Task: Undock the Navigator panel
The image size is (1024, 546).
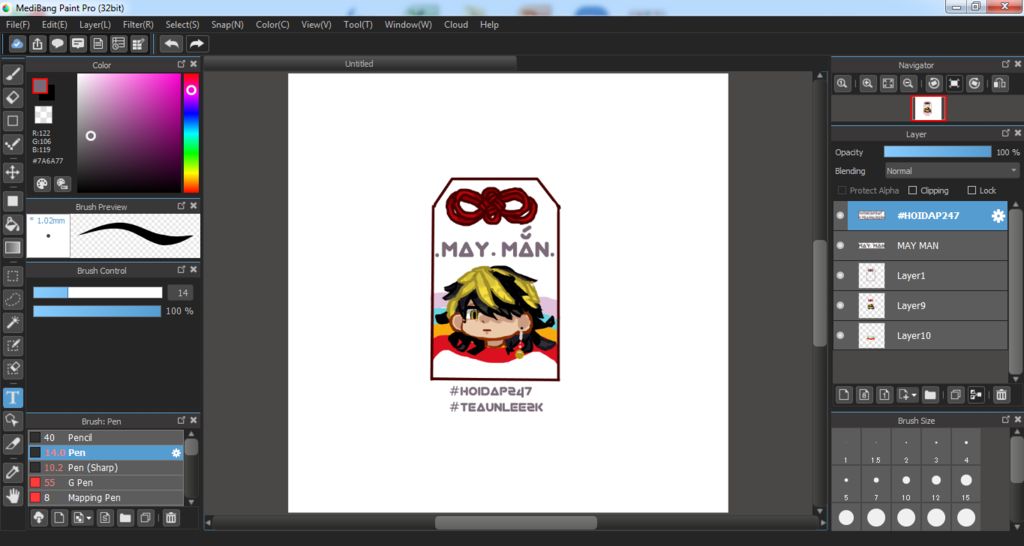Action: (1006, 64)
